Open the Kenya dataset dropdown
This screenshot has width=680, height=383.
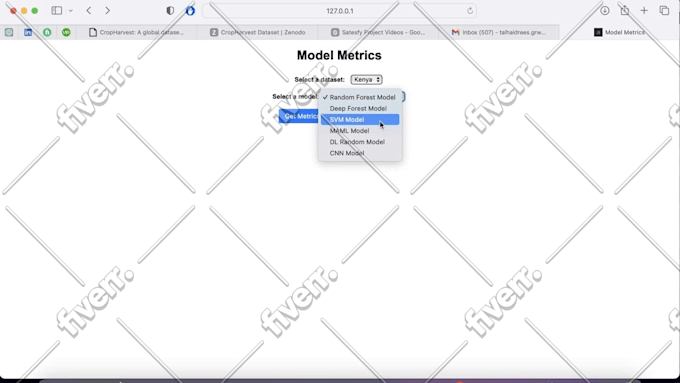pos(366,79)
